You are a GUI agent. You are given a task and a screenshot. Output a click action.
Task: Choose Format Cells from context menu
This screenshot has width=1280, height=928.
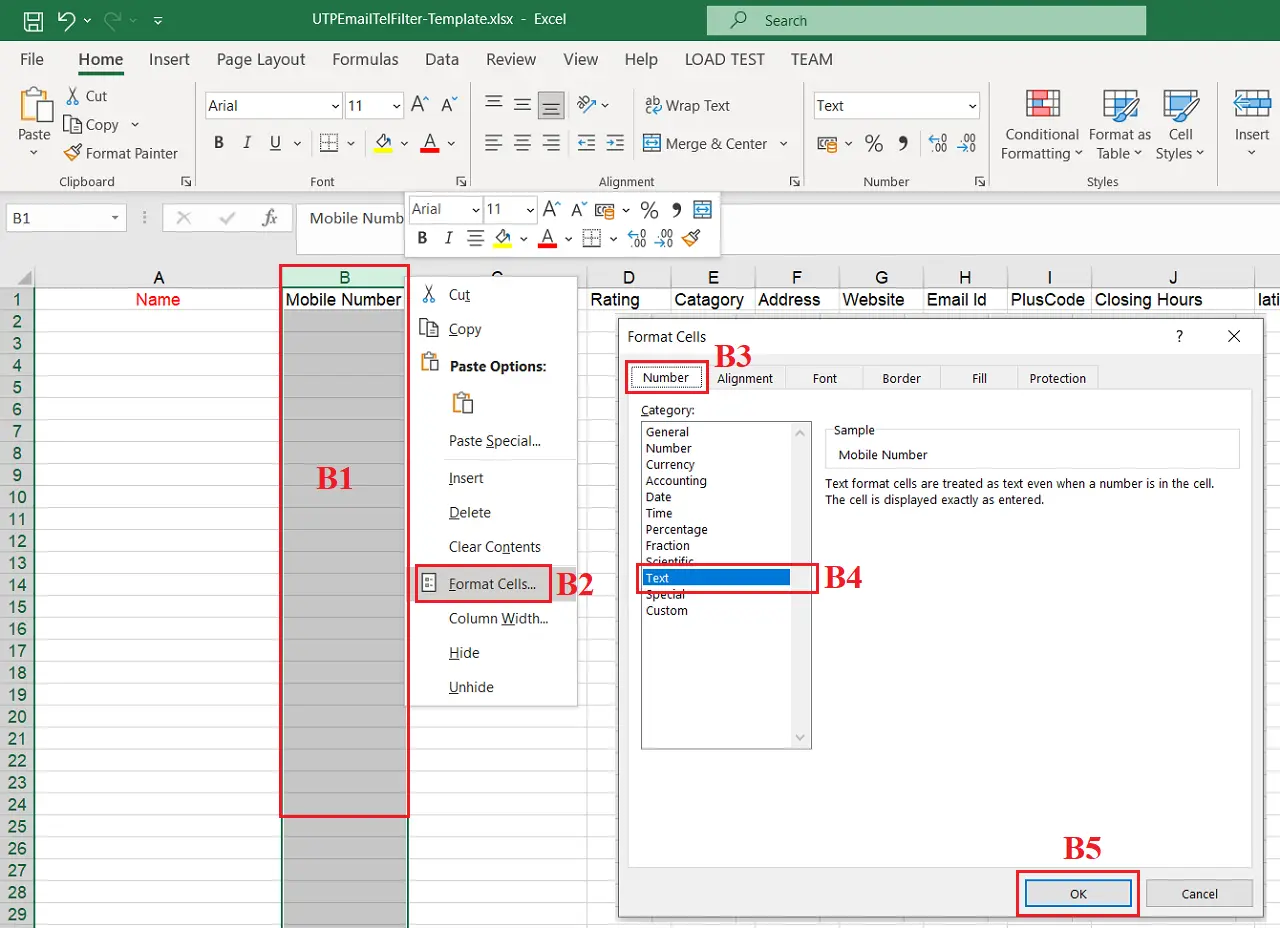point(492,584)
